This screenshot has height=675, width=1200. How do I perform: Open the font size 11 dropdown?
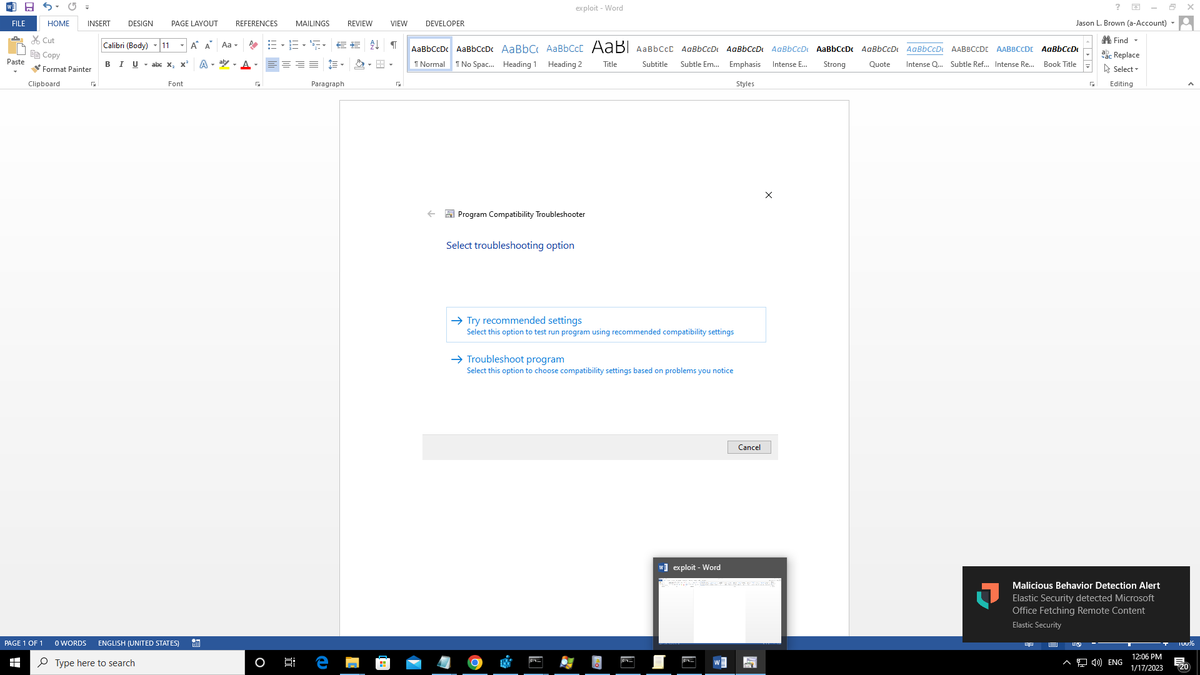(180, 45)
